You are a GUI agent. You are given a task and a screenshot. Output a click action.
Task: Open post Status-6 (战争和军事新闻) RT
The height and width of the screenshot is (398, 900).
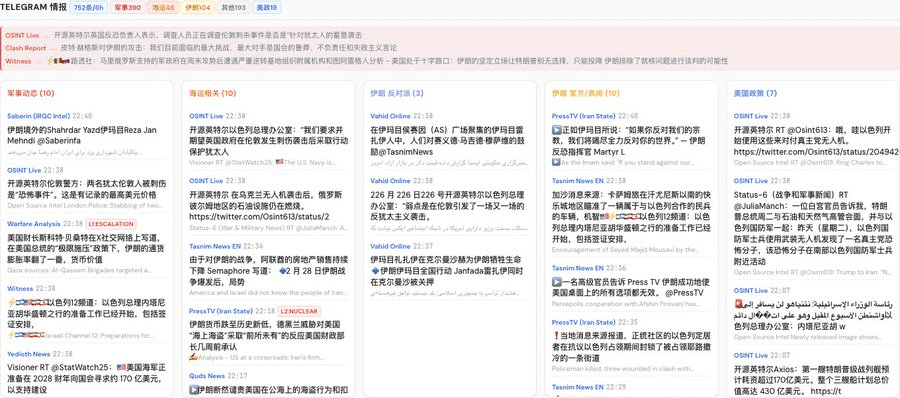point(814,228)
